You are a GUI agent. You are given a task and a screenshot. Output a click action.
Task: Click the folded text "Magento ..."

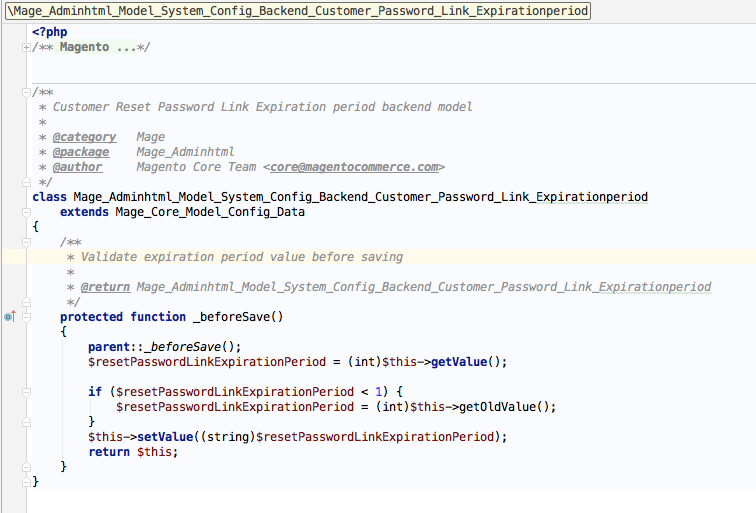[98, 47]
